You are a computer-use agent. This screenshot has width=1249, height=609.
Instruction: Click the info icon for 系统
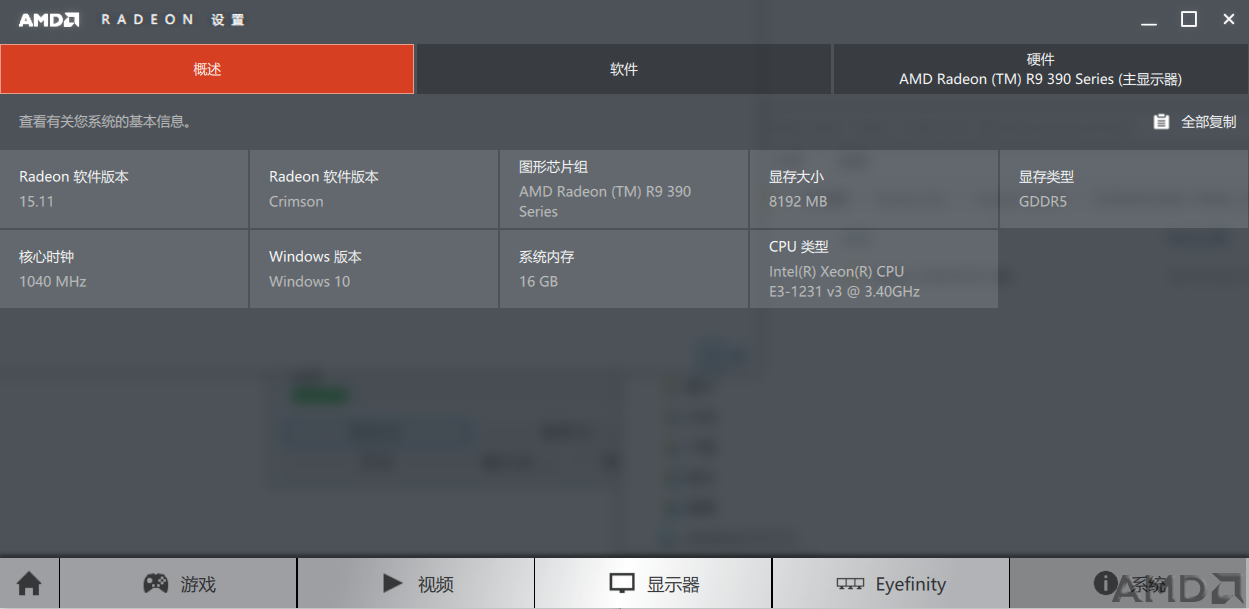coord(1105,582)
